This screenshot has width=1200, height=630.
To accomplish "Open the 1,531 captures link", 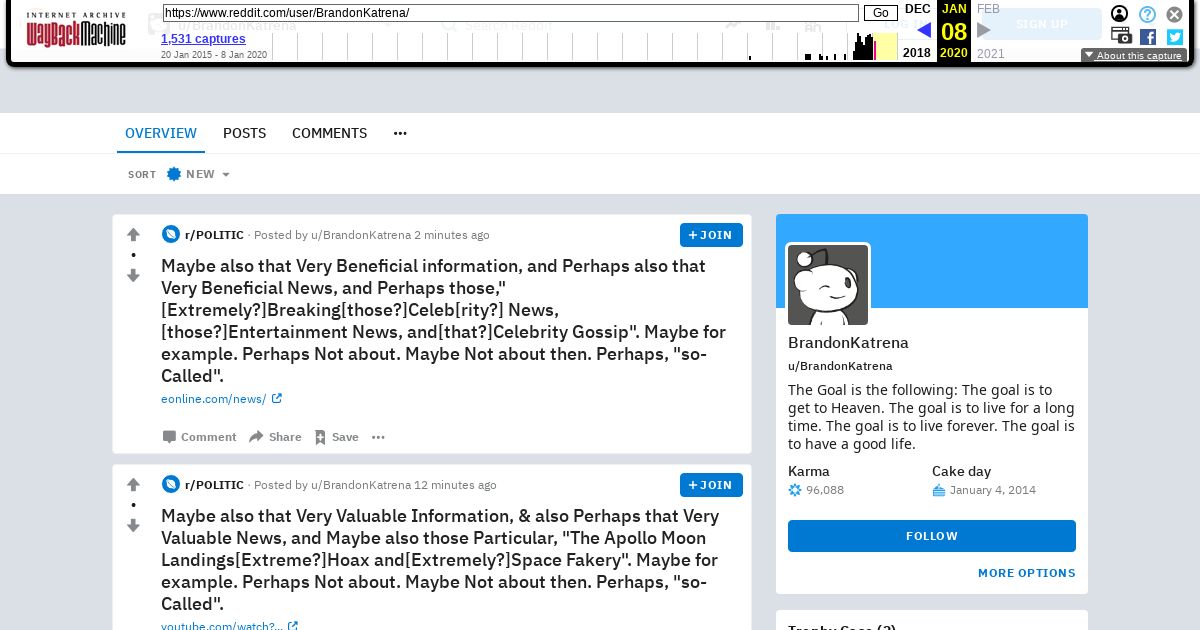I will point(203,39).
